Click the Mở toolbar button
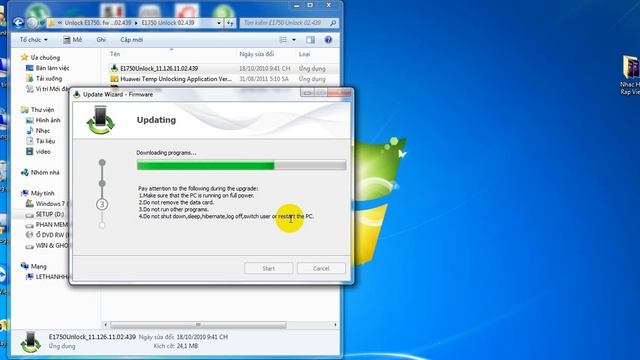The height and width of the screenshot is (360, 640). coord(73,40)
